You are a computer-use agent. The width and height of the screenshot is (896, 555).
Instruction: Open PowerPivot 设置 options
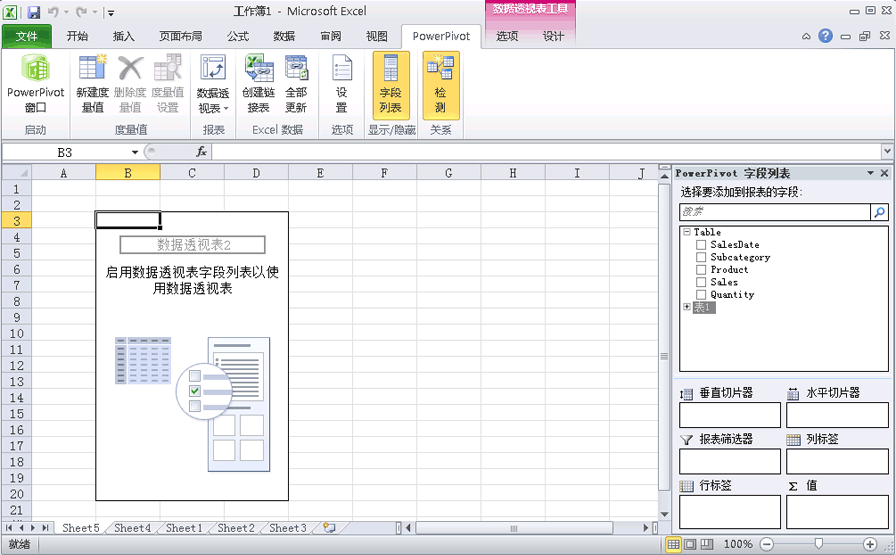[342, 84]
